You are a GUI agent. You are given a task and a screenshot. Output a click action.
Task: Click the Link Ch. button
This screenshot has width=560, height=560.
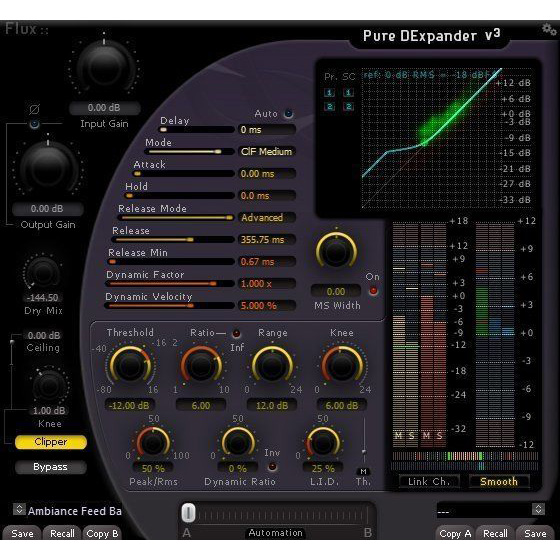click(x=429, y=481)
